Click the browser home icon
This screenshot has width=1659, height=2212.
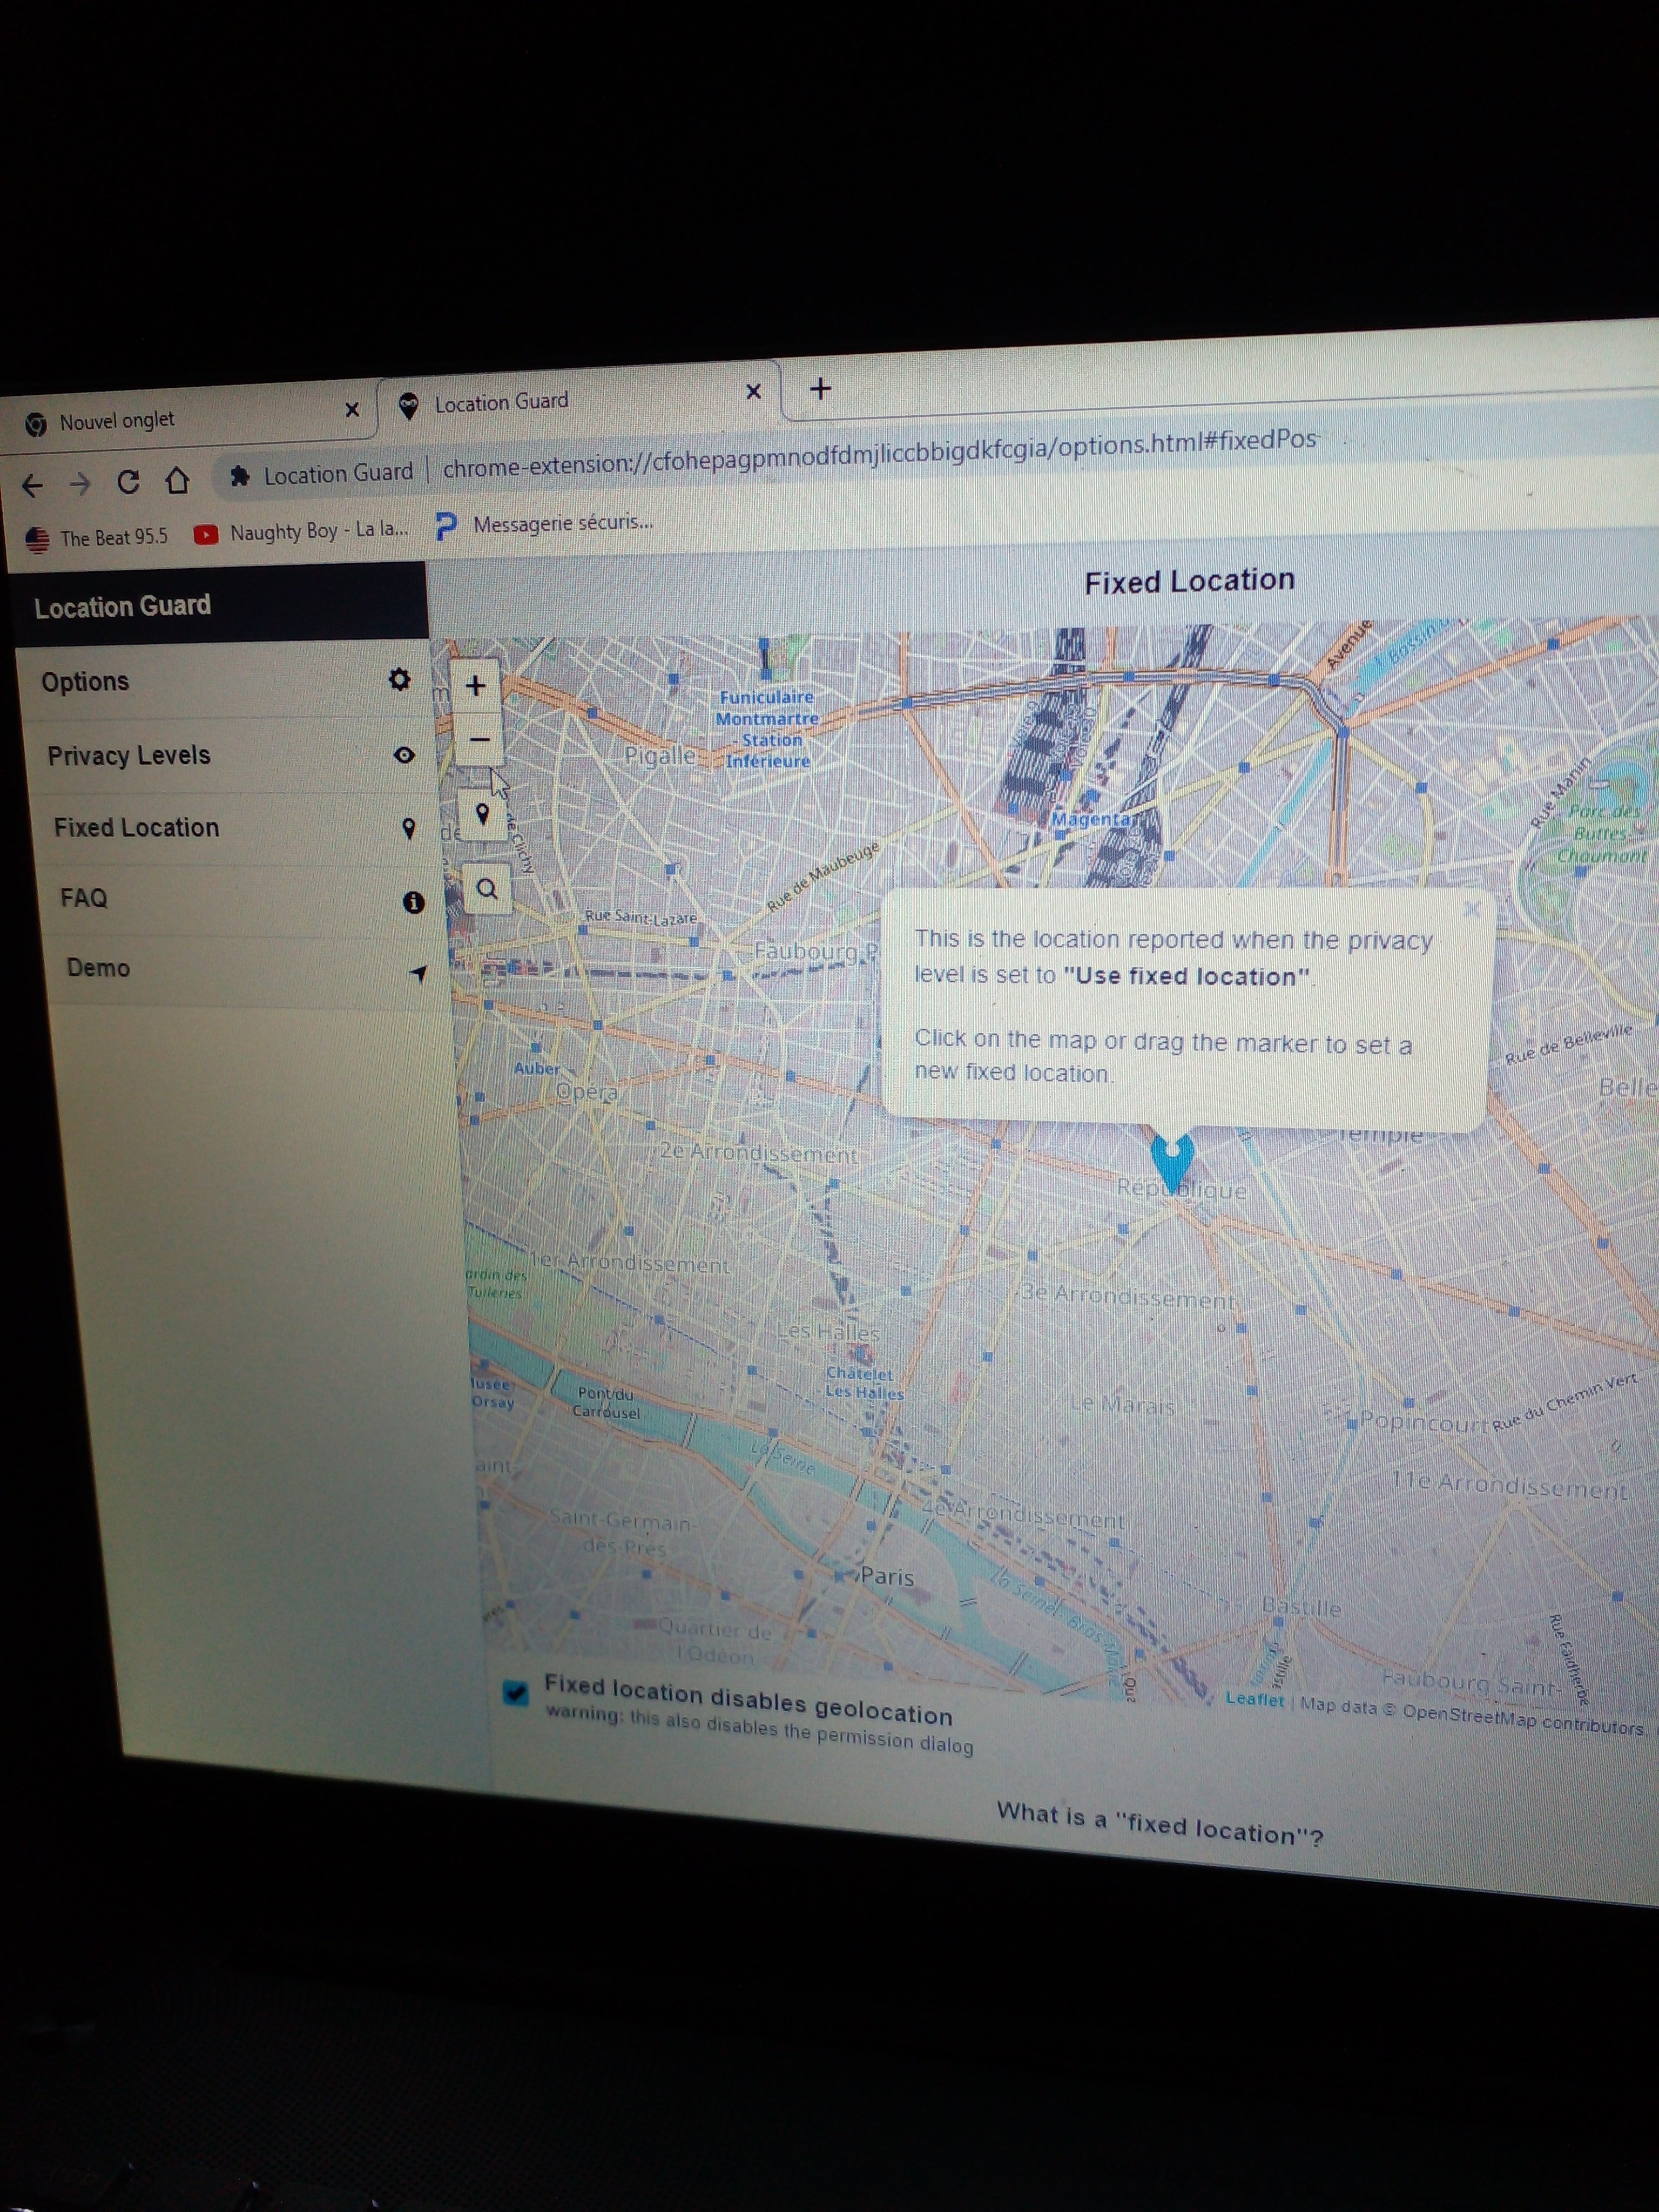point(178,481)
